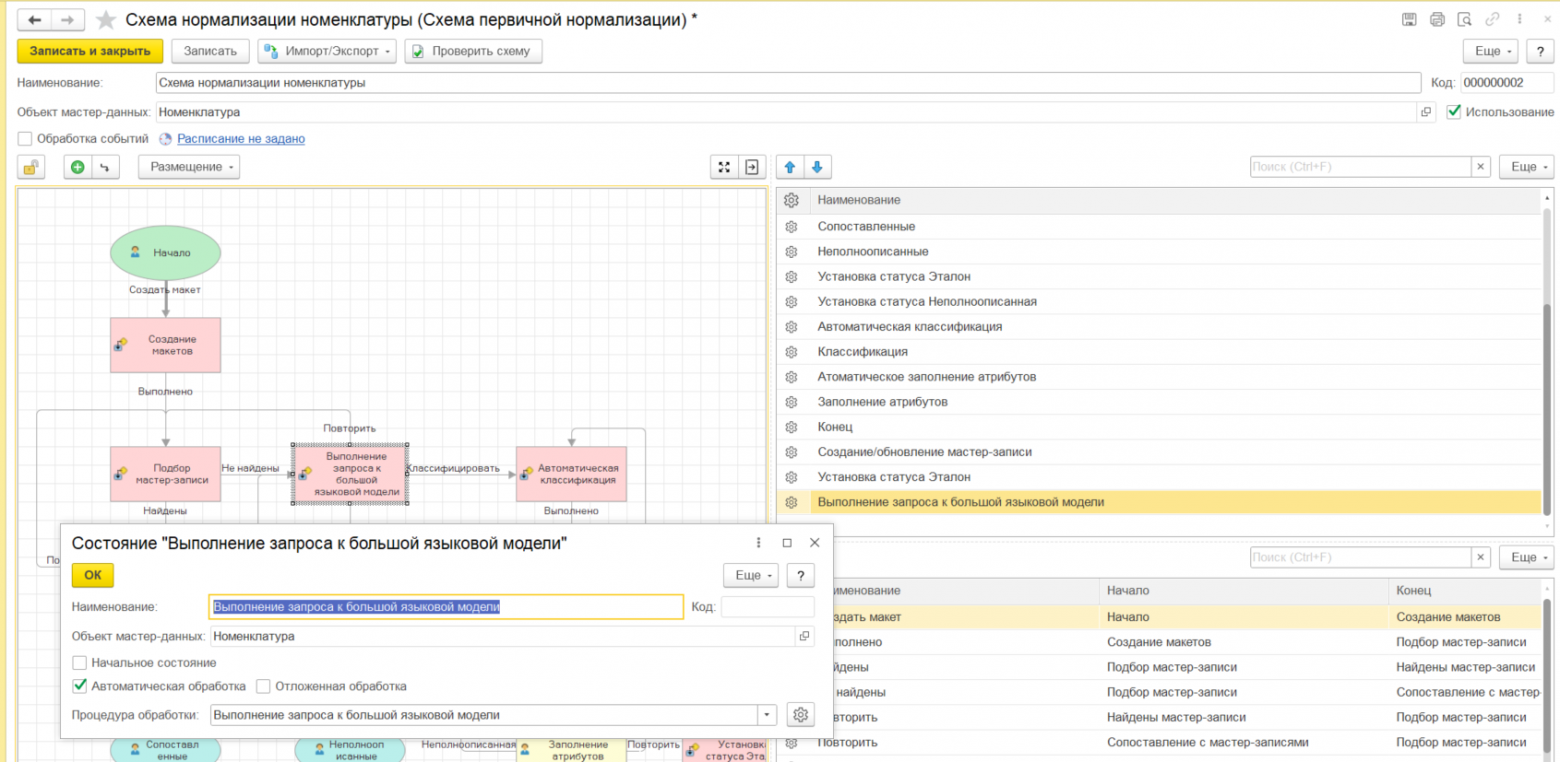Open the three-dot menu of the dialog
The image size is (1560, 762).
[759, 542]
